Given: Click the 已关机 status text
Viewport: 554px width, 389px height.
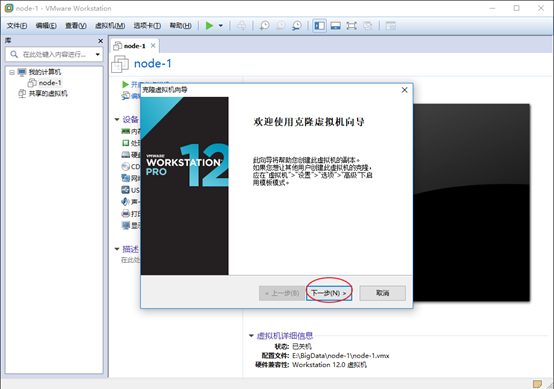Looking at the screenshot, I should click(302, 346).
